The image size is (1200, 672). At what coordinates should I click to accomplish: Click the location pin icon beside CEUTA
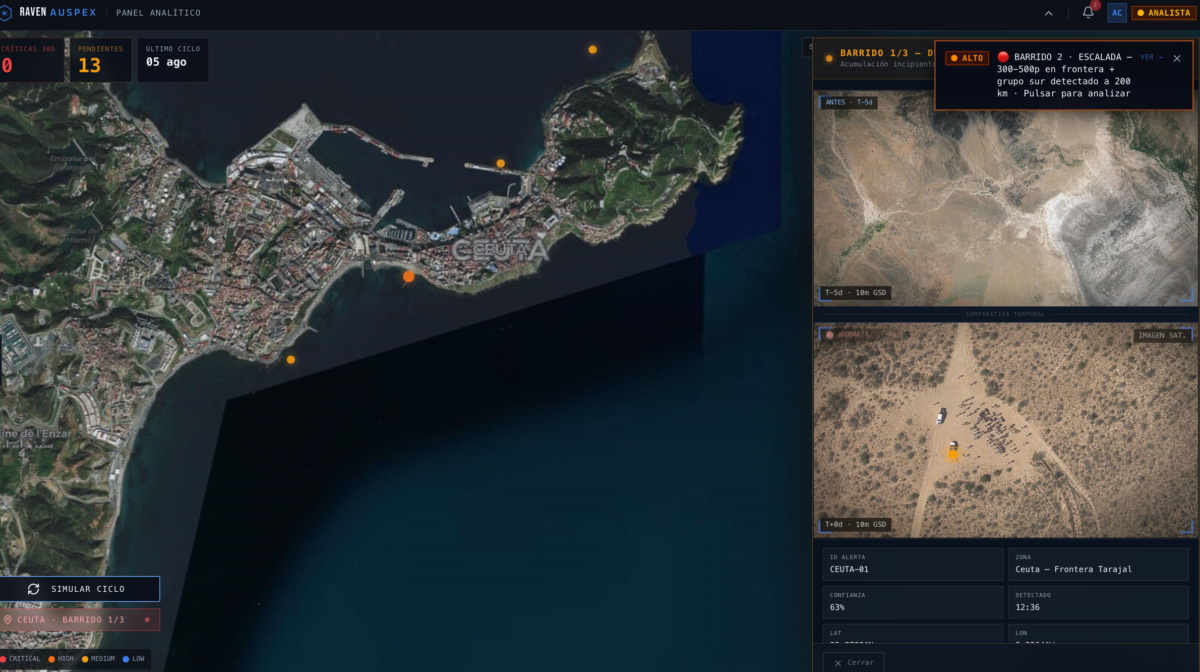(x=8, y=619)
